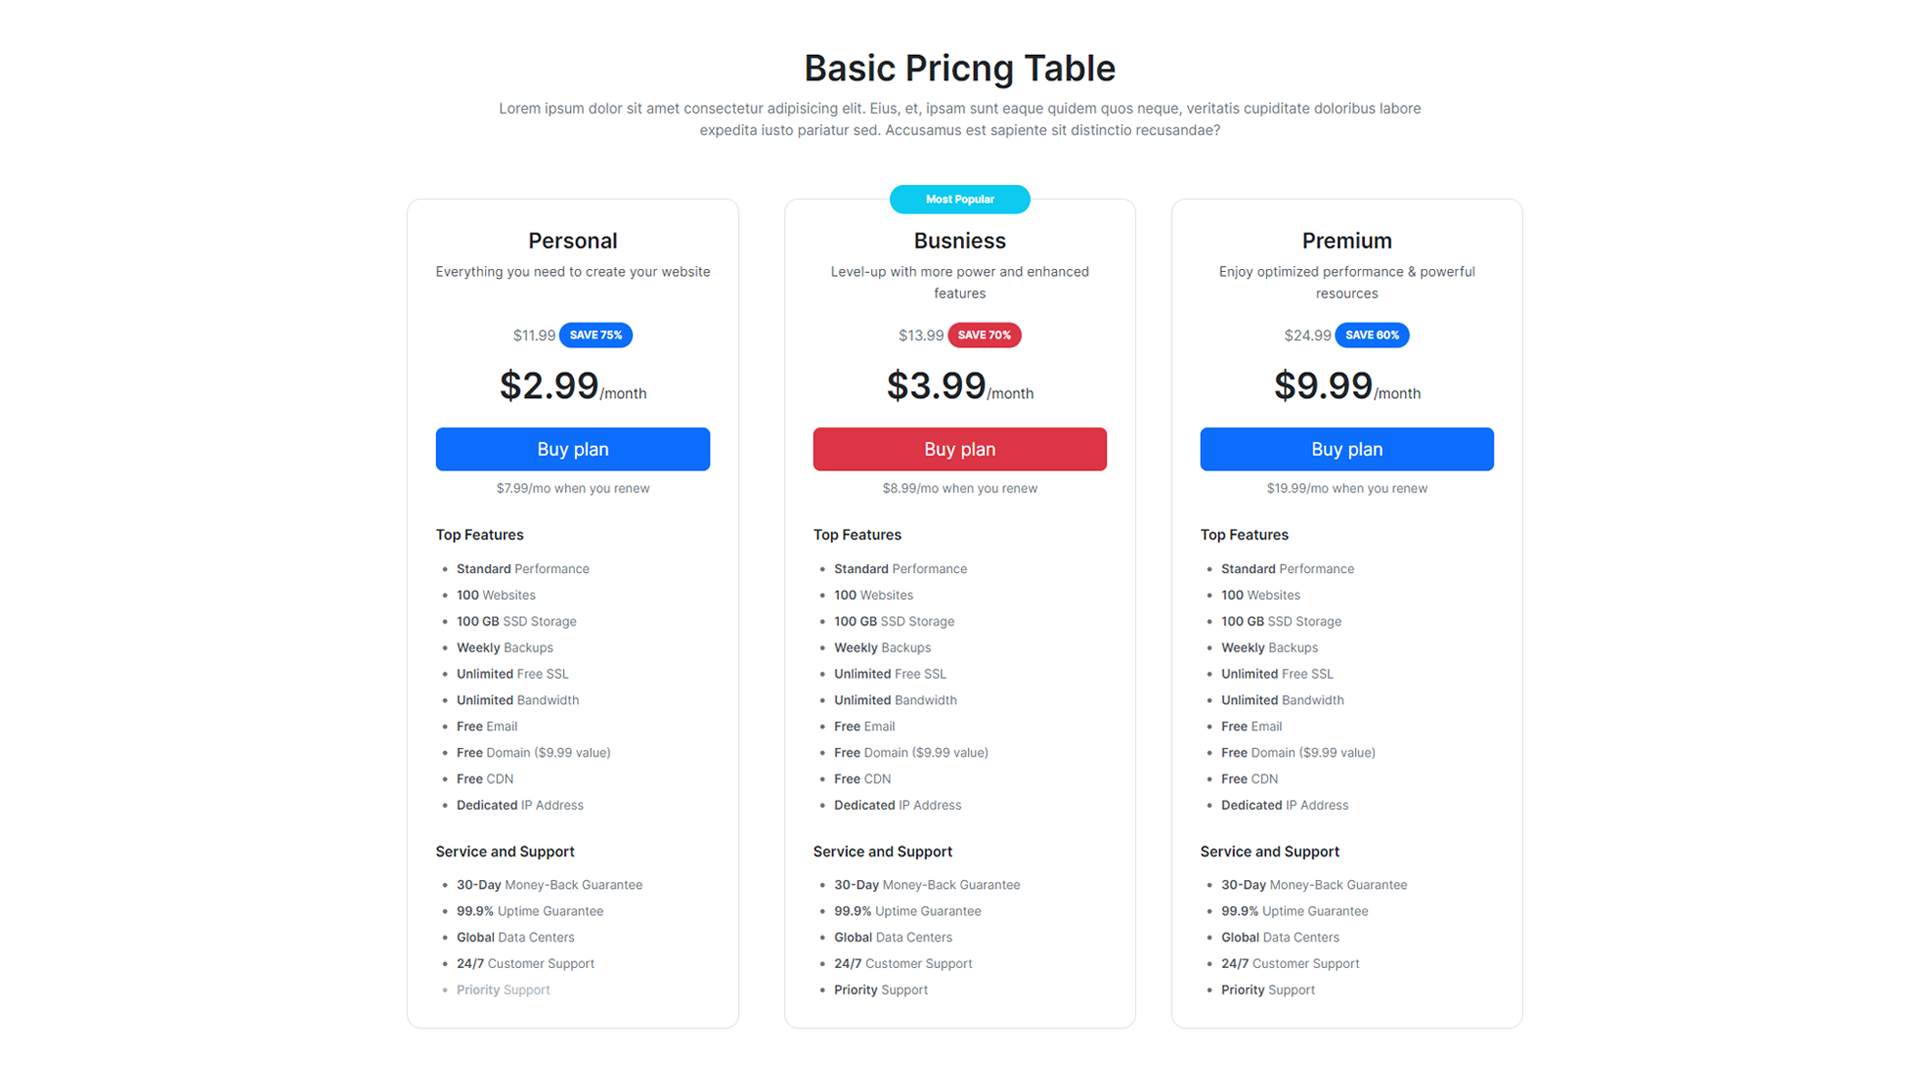Select the Premium plan title
Image resolution: width=1920 pixels, height=1080 pixels.
tap(1346, 240)
